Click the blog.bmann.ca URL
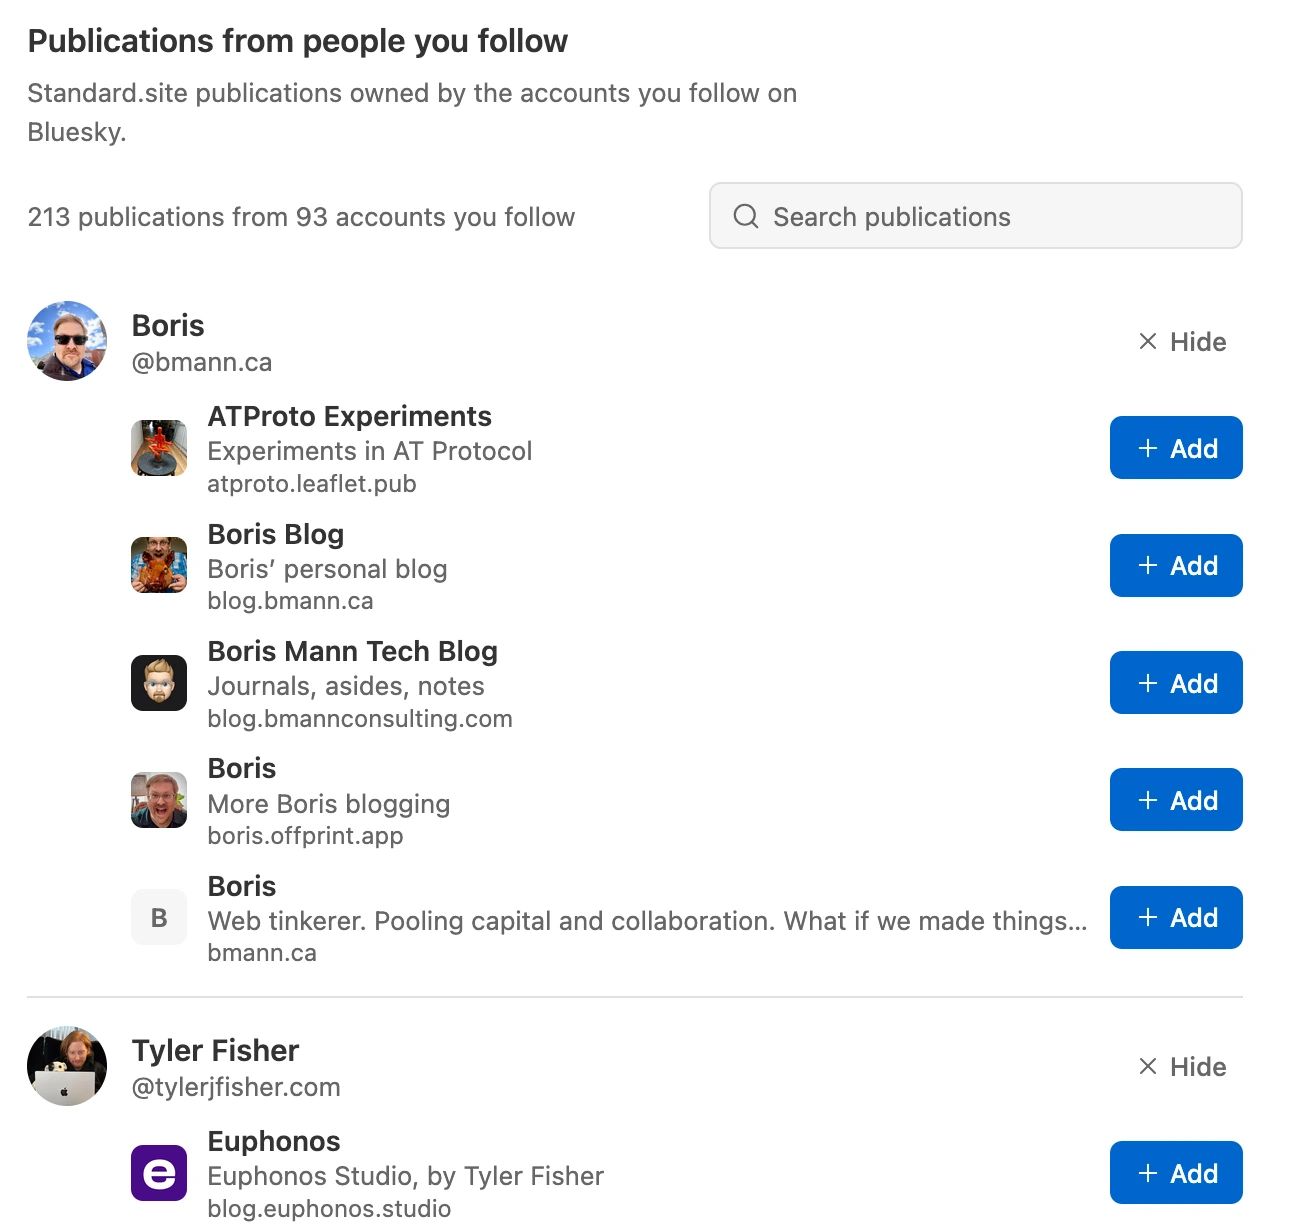 click(291, 601)
